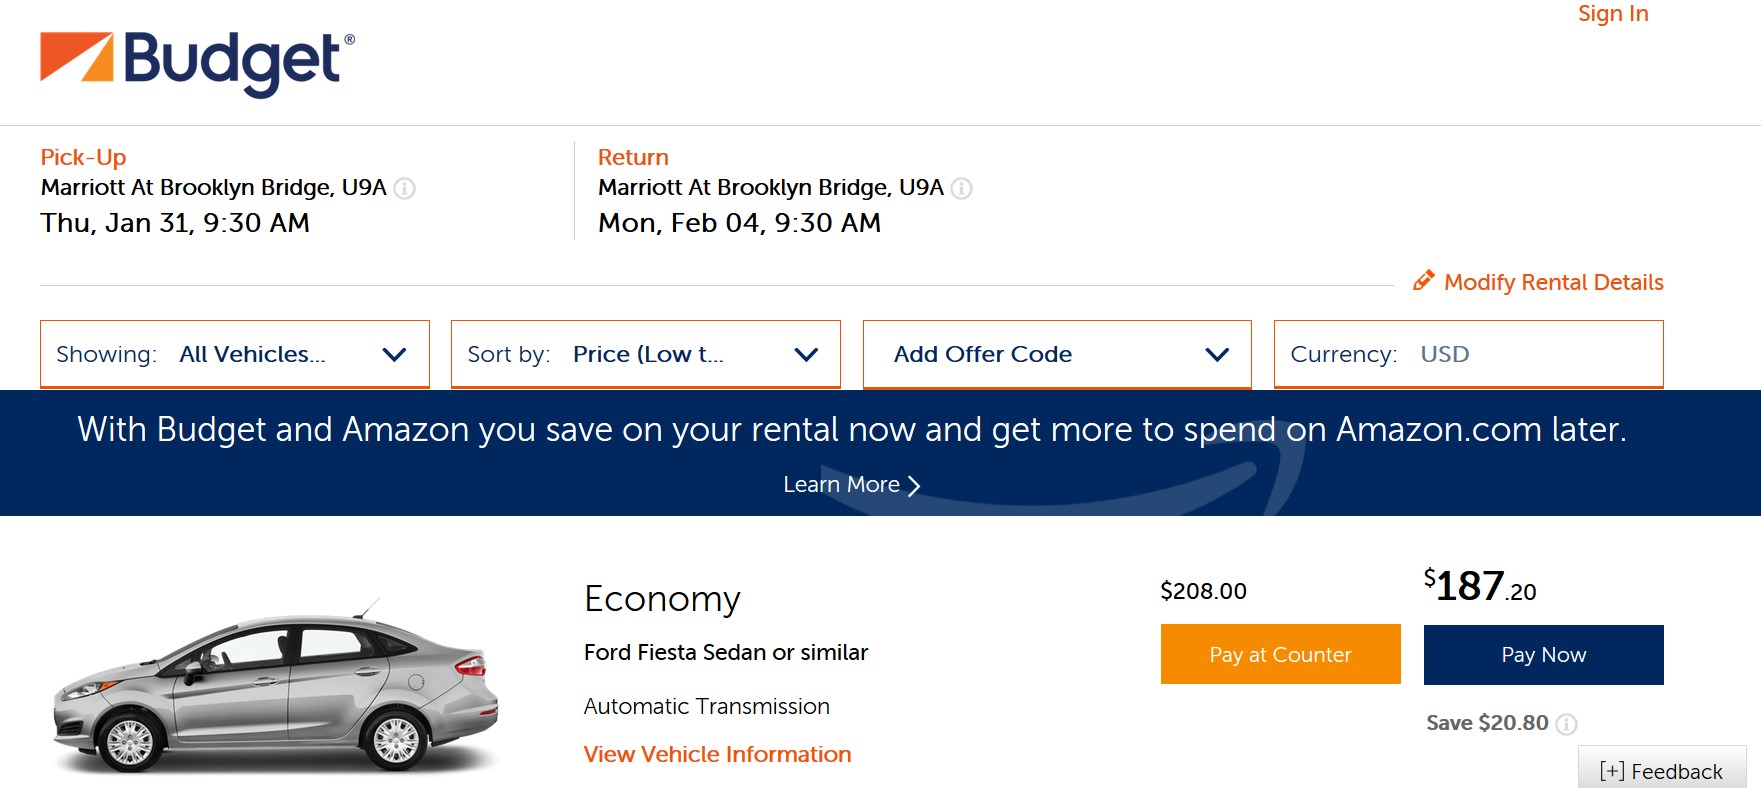Open the info tooltip next to Pick-Up location

406,187
